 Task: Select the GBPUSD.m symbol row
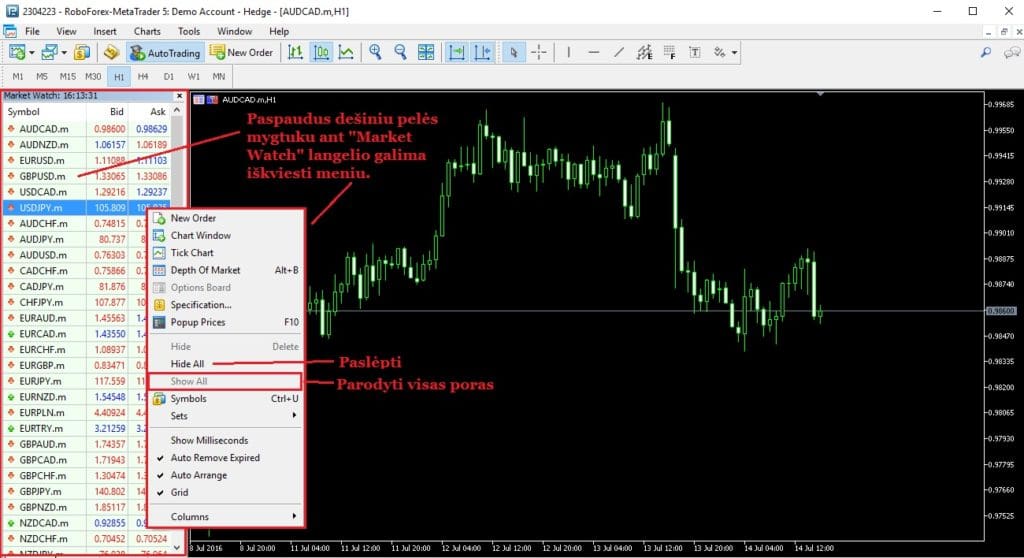coord(88,176)
